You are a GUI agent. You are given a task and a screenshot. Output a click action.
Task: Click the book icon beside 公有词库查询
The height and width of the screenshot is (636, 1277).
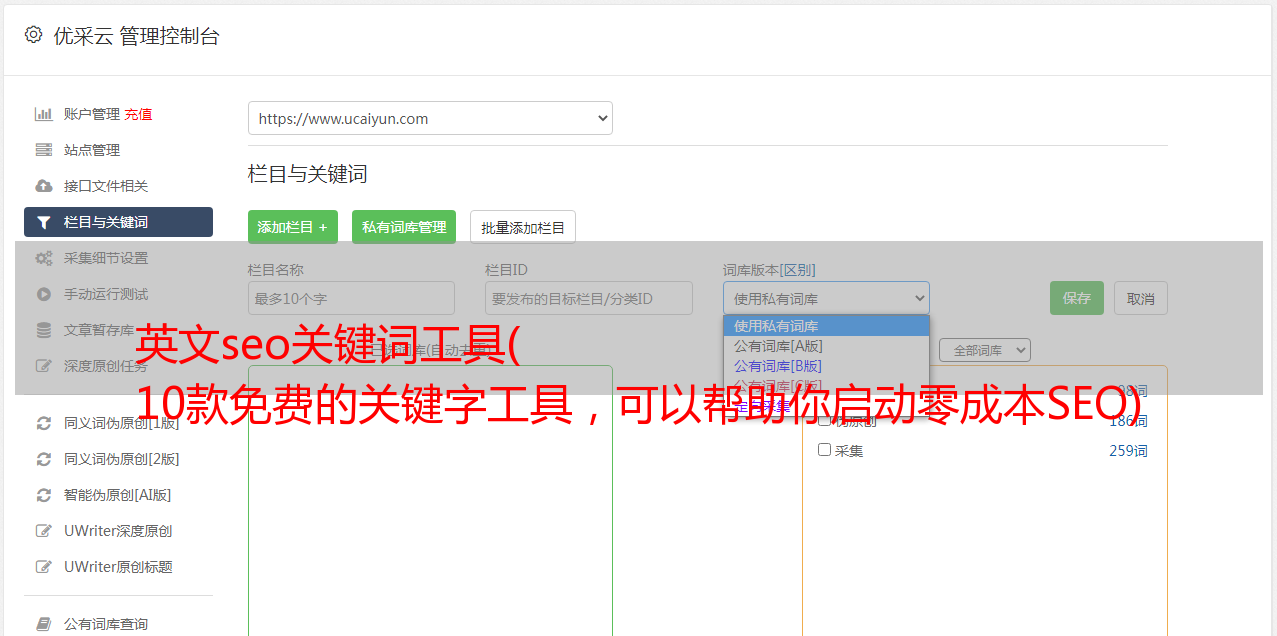point(43,624)
